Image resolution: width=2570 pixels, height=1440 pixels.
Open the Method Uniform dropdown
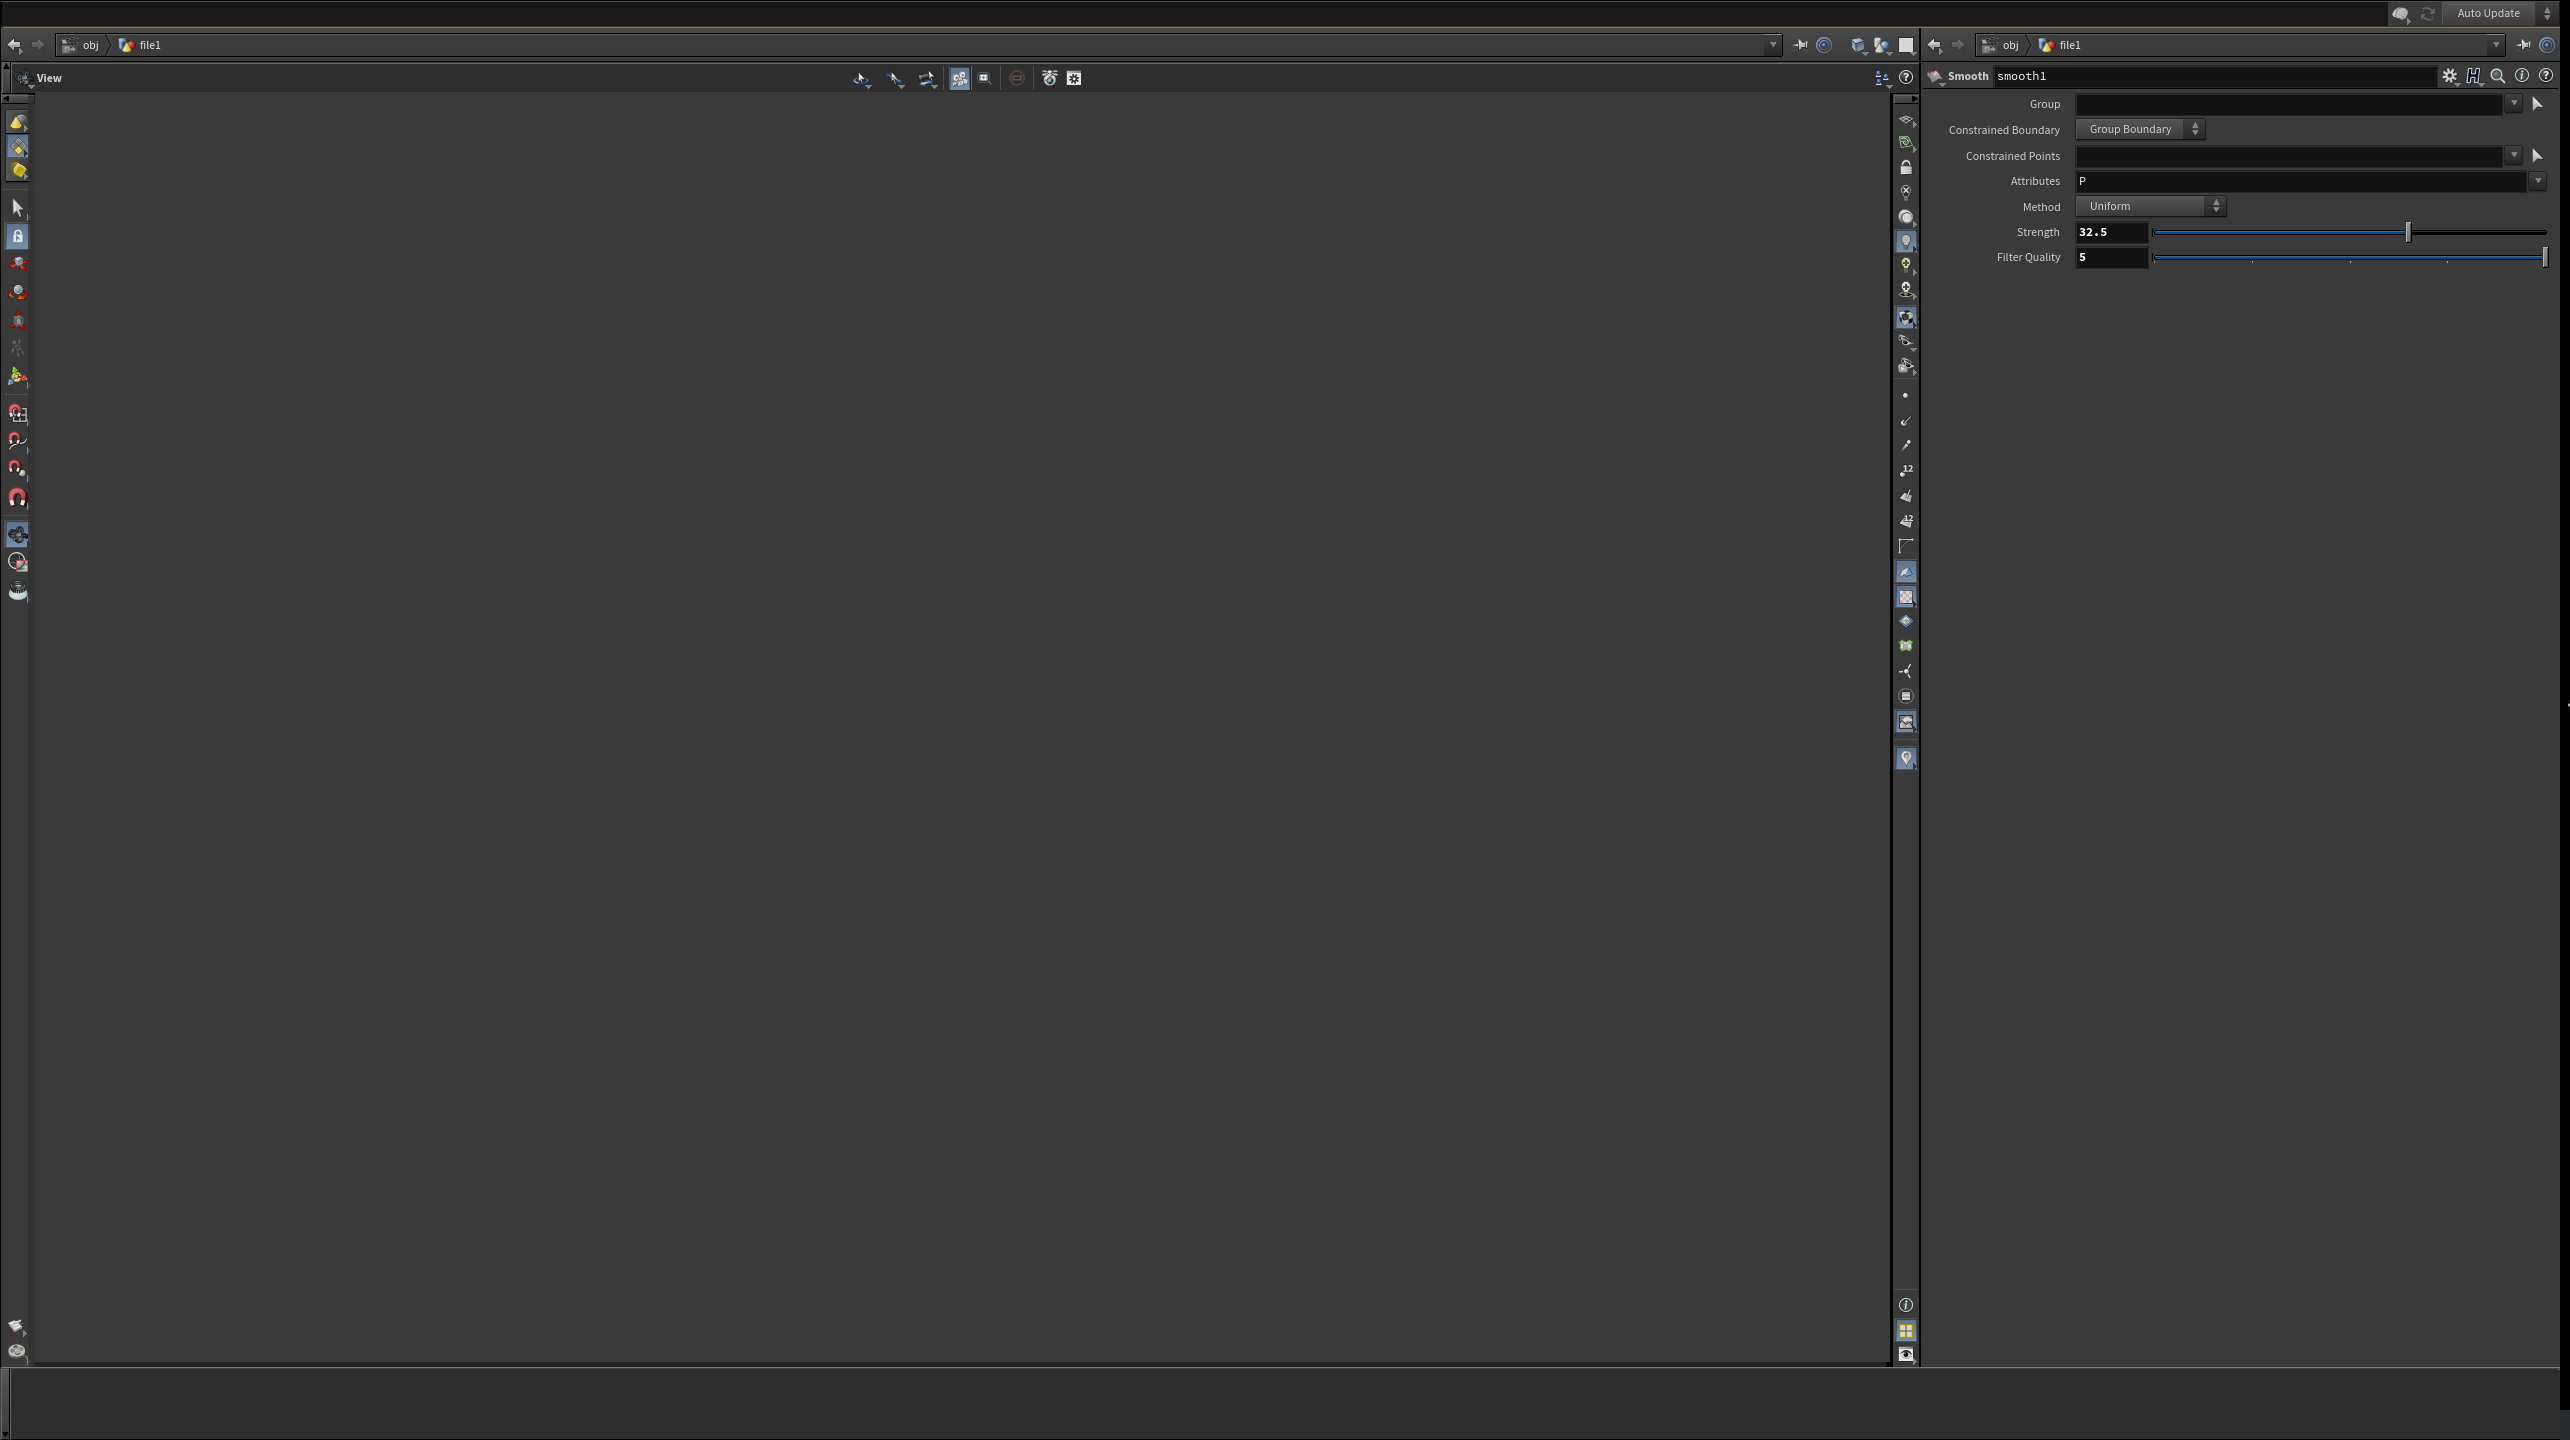point(2150,206)
